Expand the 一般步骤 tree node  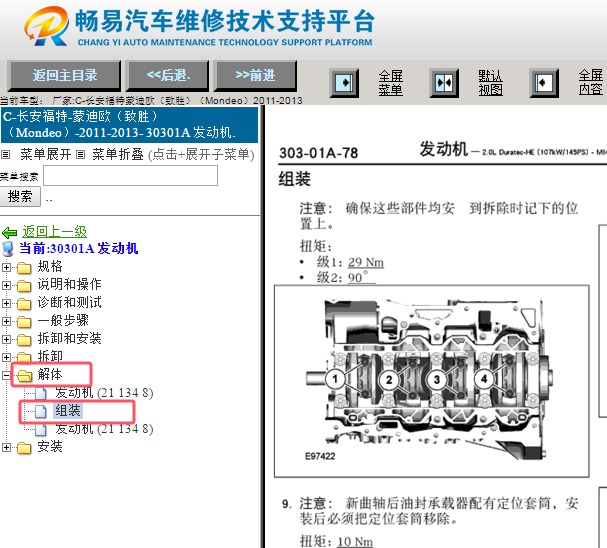point(6,322)
